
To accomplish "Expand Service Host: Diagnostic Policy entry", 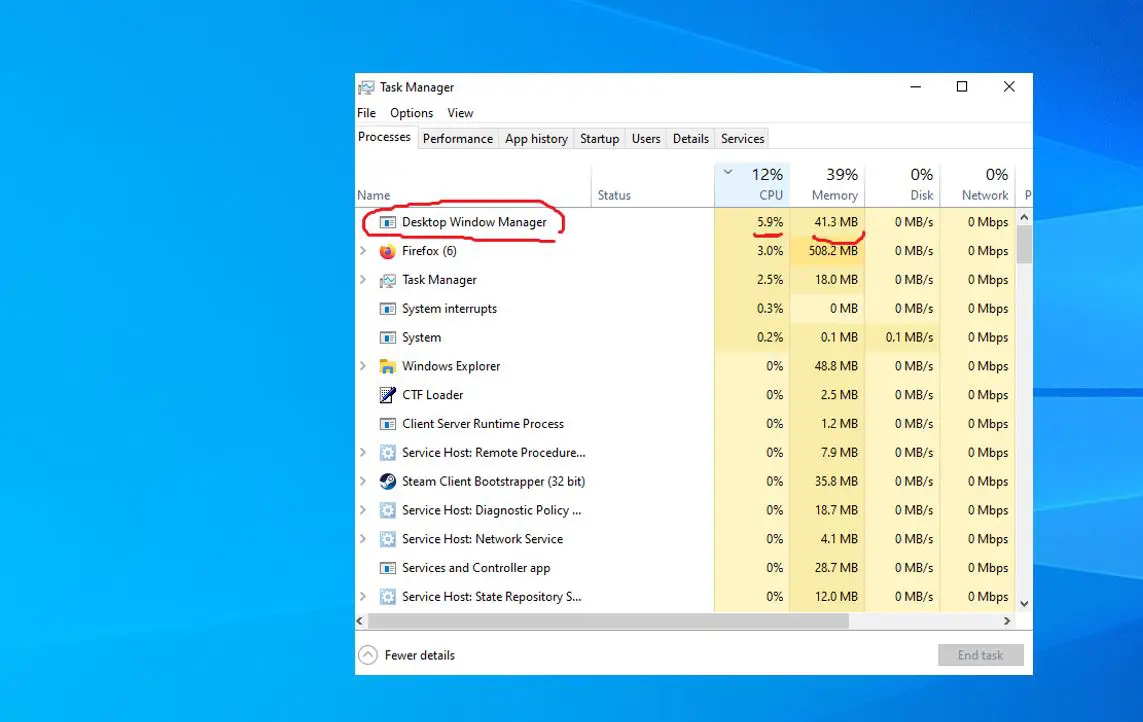I will tap(364, 510).
